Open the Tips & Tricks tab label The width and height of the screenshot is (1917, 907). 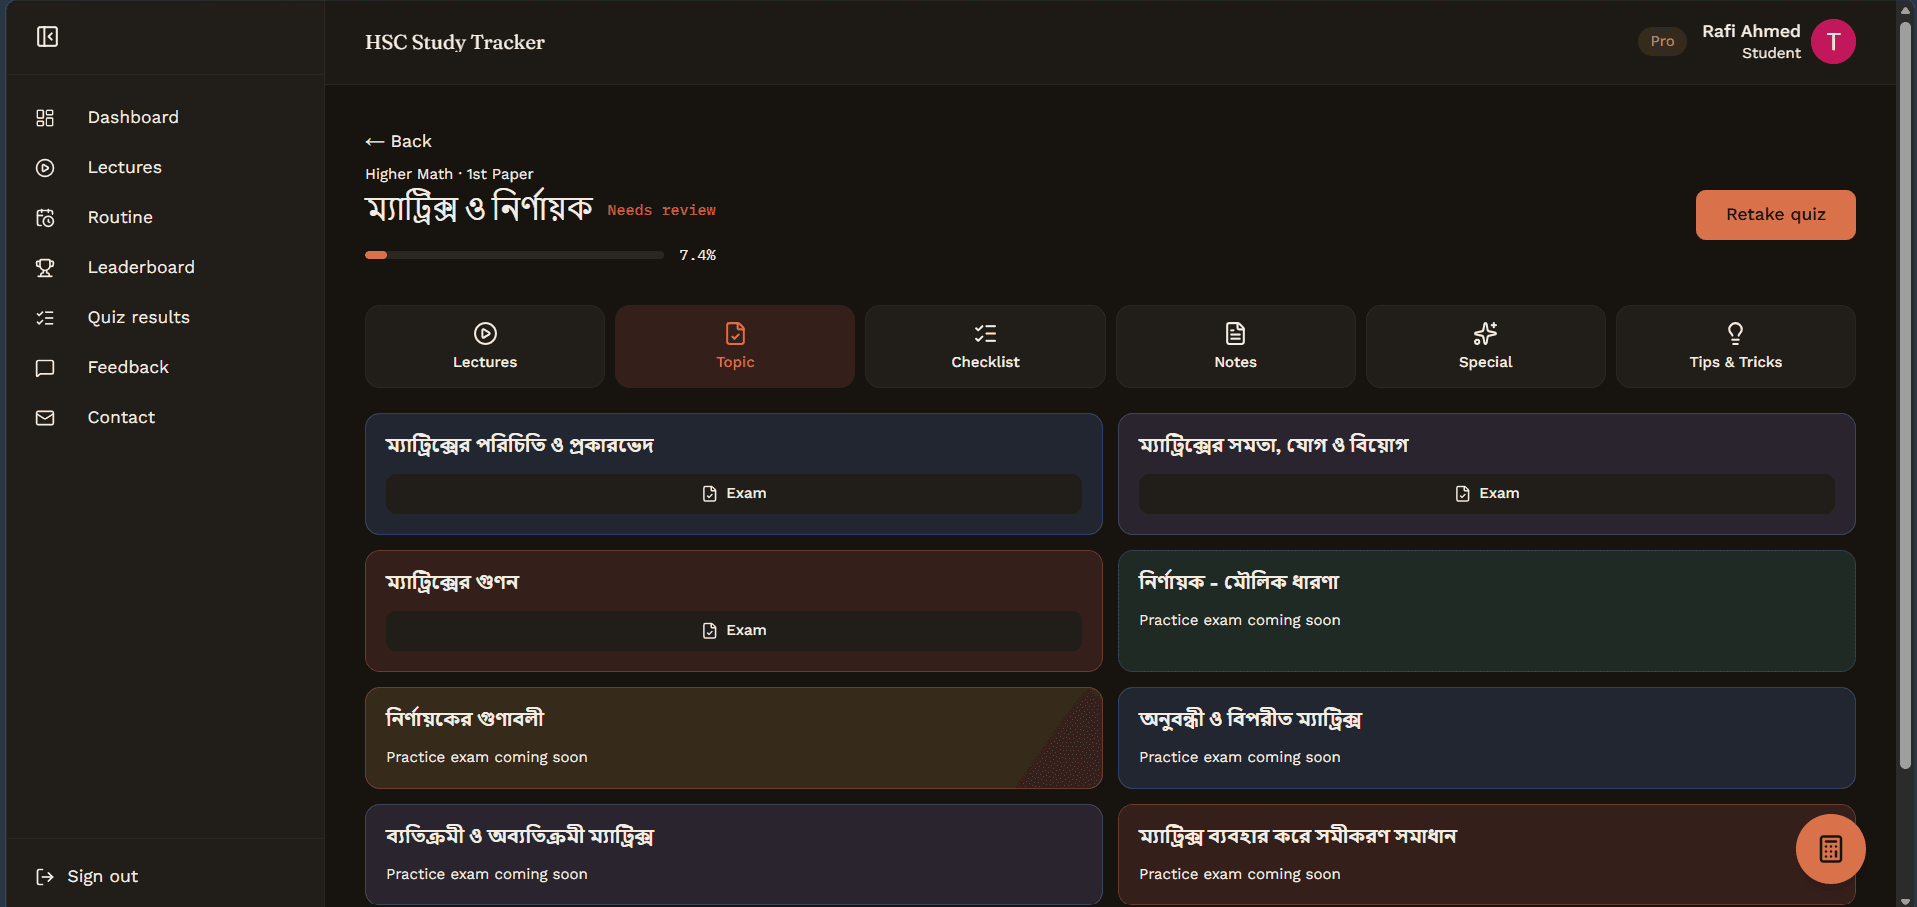click(1735, 362)
